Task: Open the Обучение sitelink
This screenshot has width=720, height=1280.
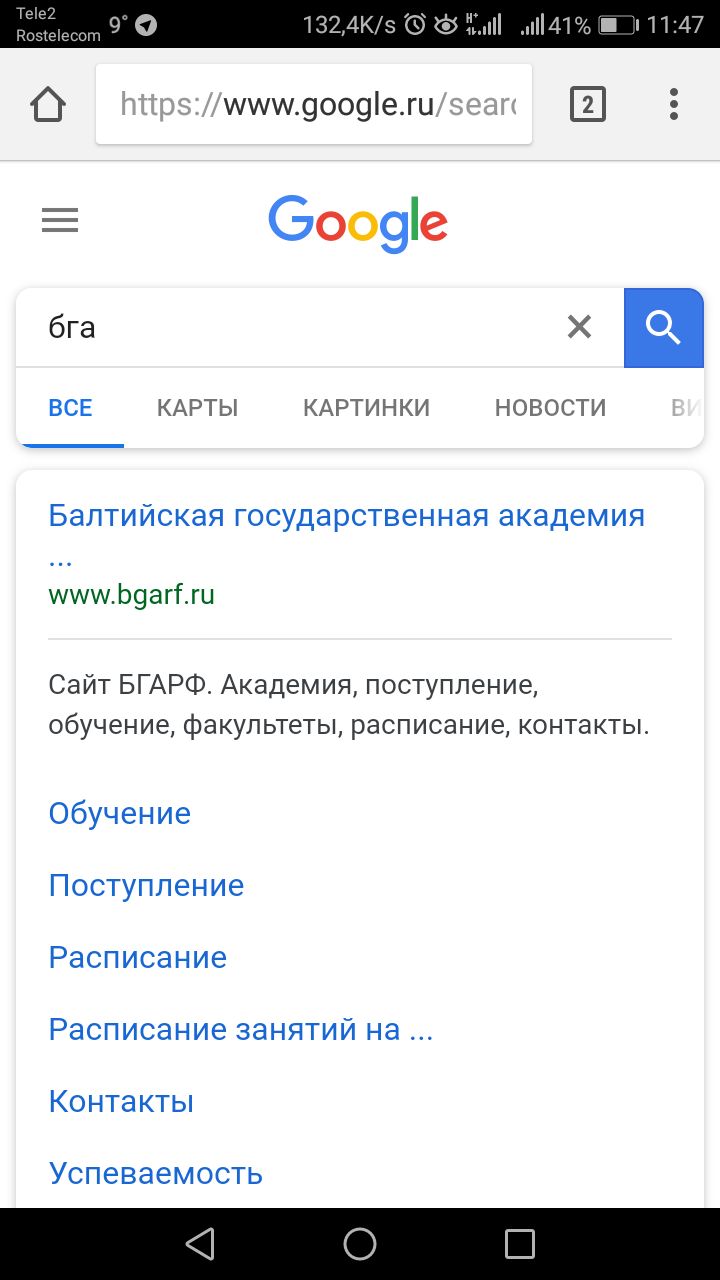Action: pyautogui.click(x=120, y=813)
